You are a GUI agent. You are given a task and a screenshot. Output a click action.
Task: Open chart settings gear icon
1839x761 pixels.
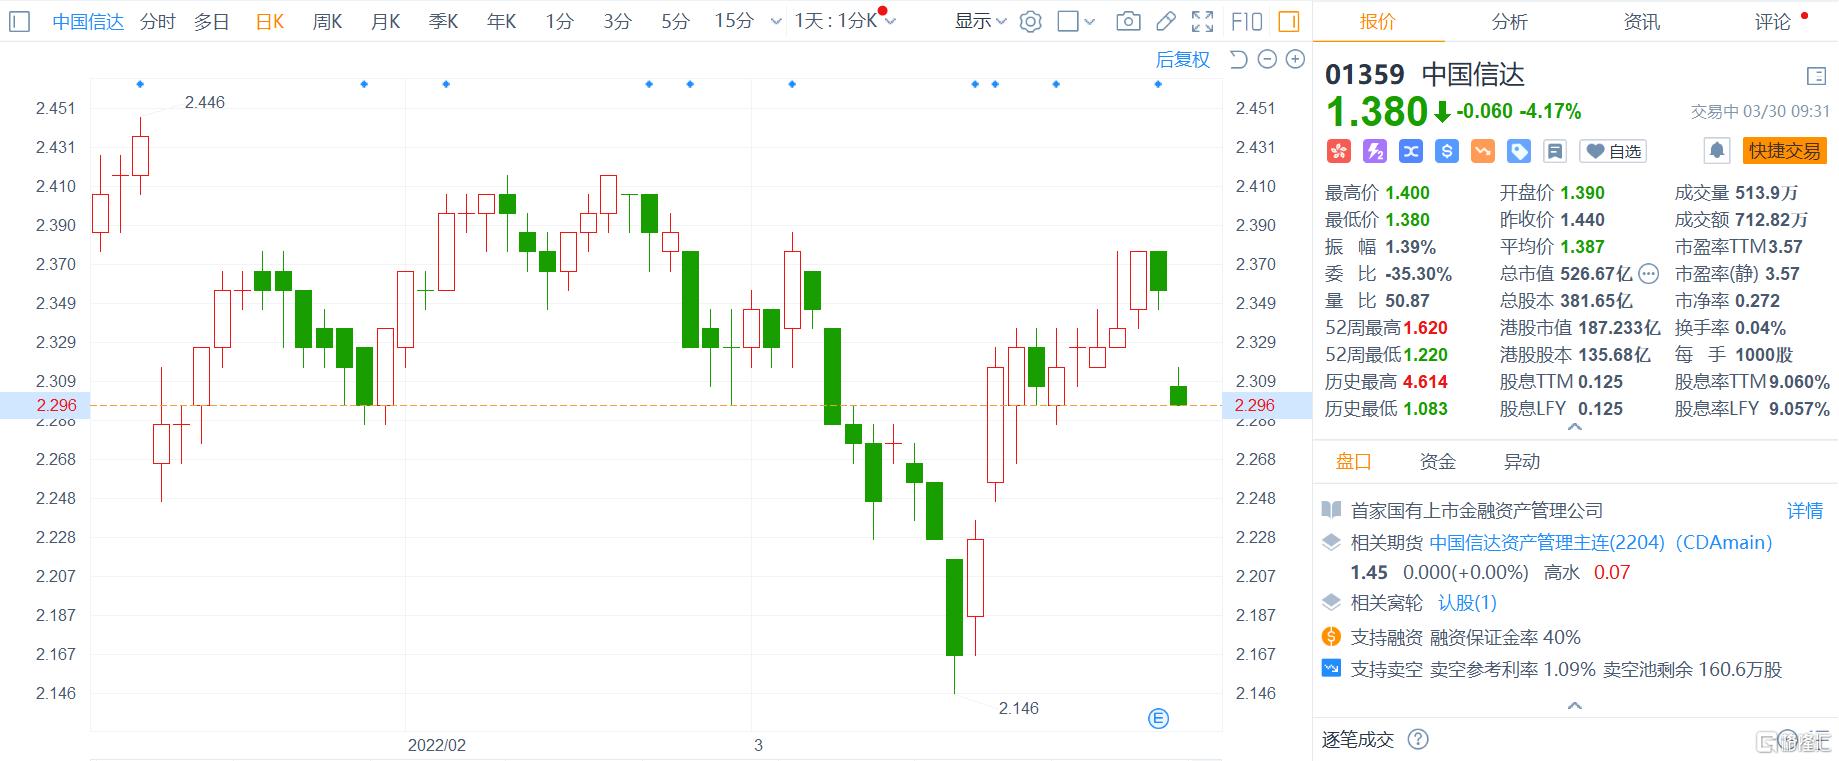pos(1030,21)
